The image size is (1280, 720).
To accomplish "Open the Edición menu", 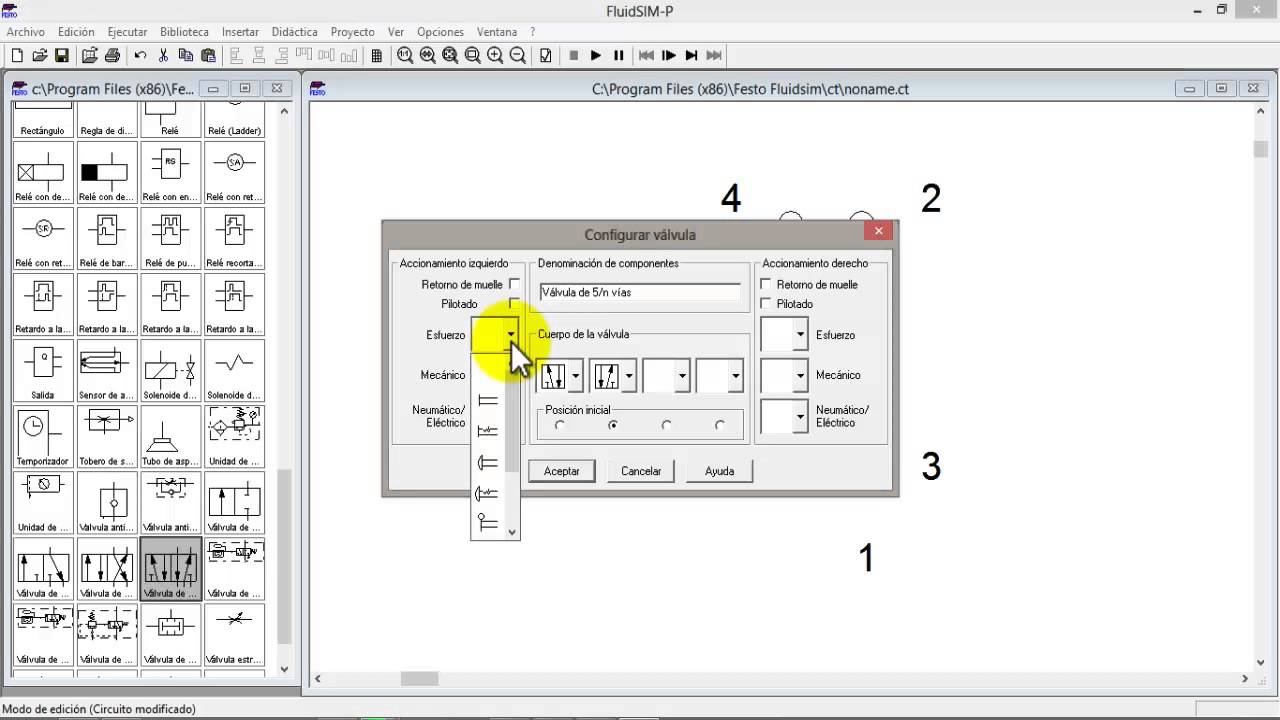I will 77,32.
